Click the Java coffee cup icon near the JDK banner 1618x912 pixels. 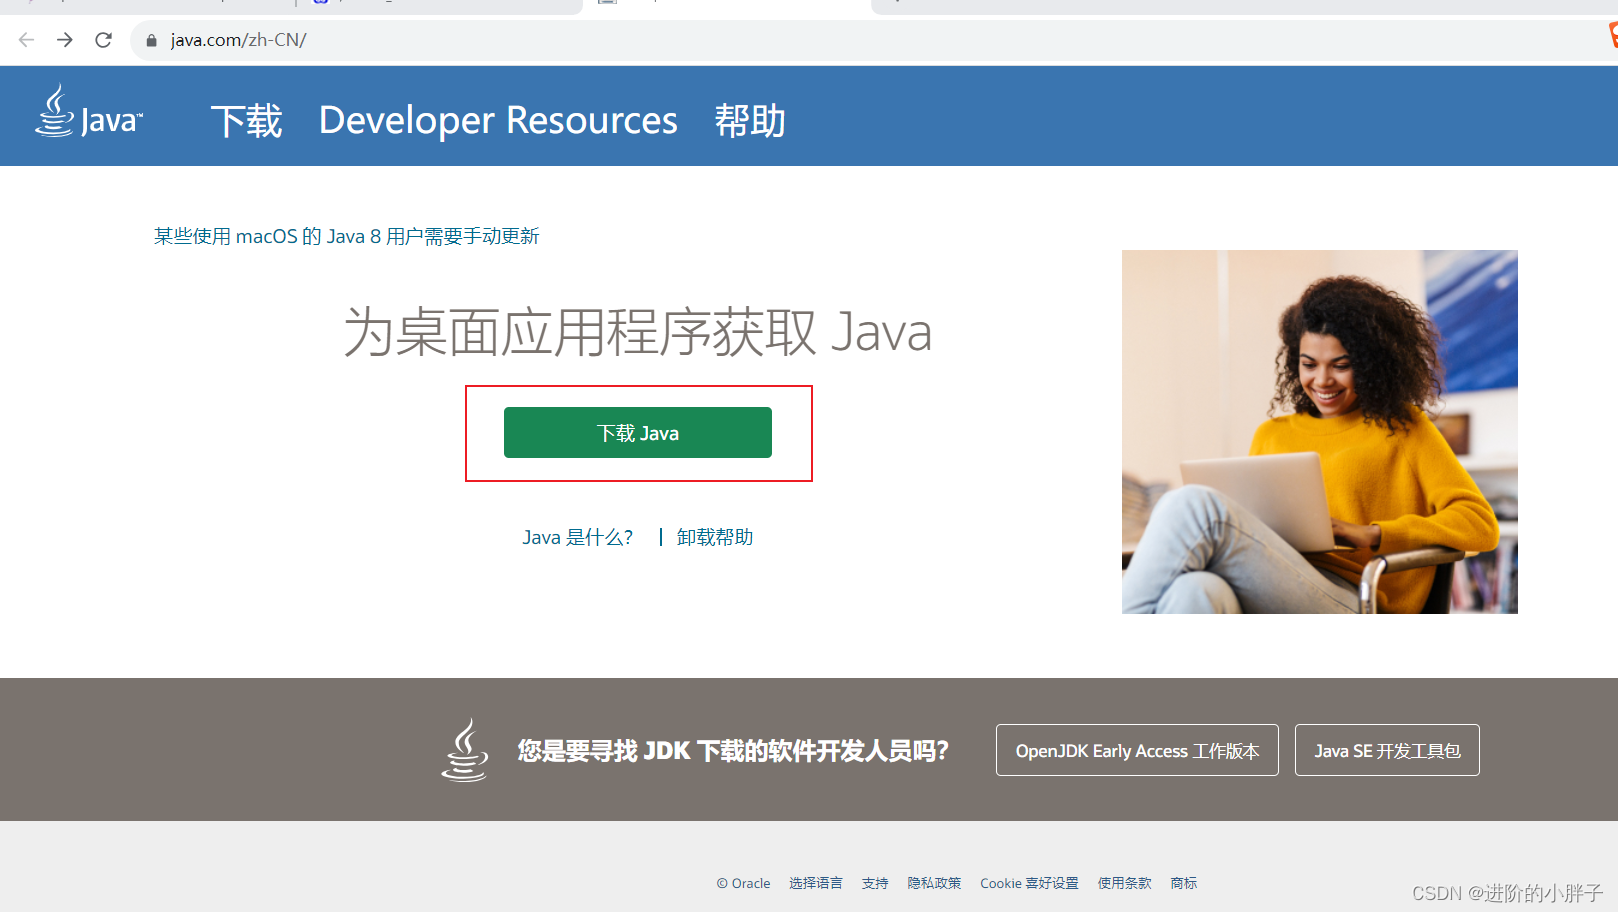click(x=466, y=750)
